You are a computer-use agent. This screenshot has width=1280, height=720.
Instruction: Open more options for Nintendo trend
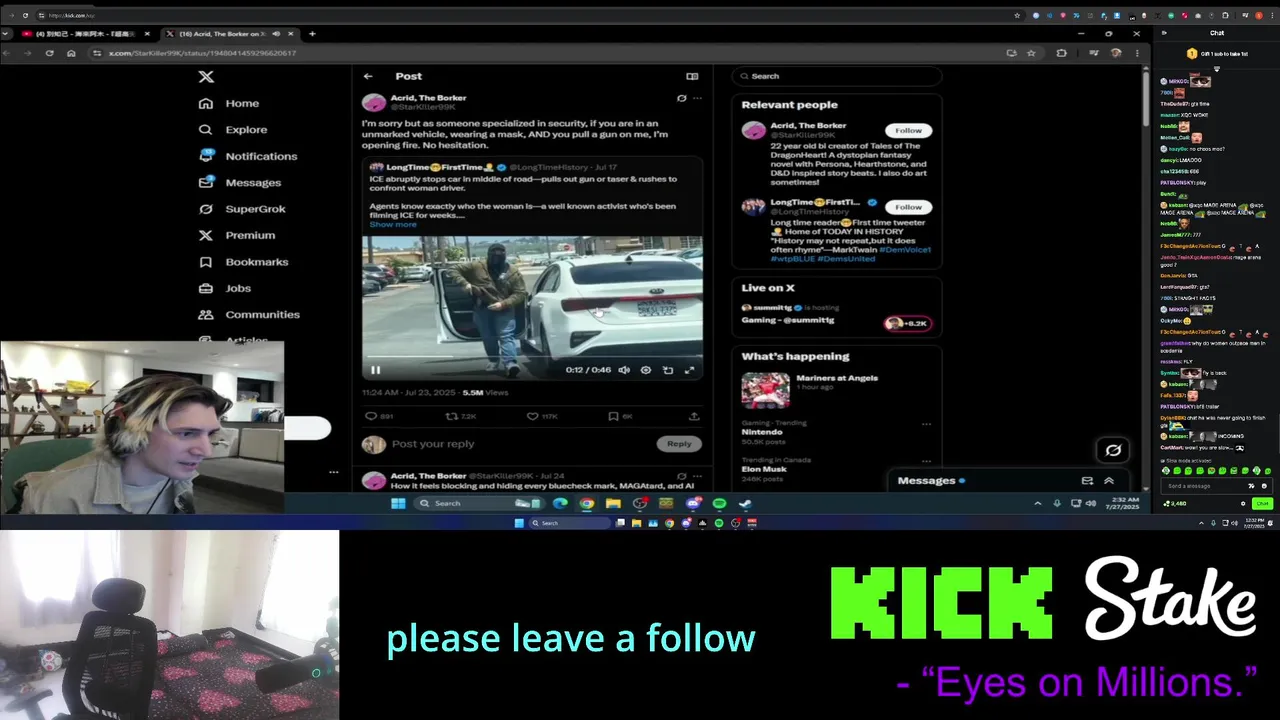click(926, 424)
